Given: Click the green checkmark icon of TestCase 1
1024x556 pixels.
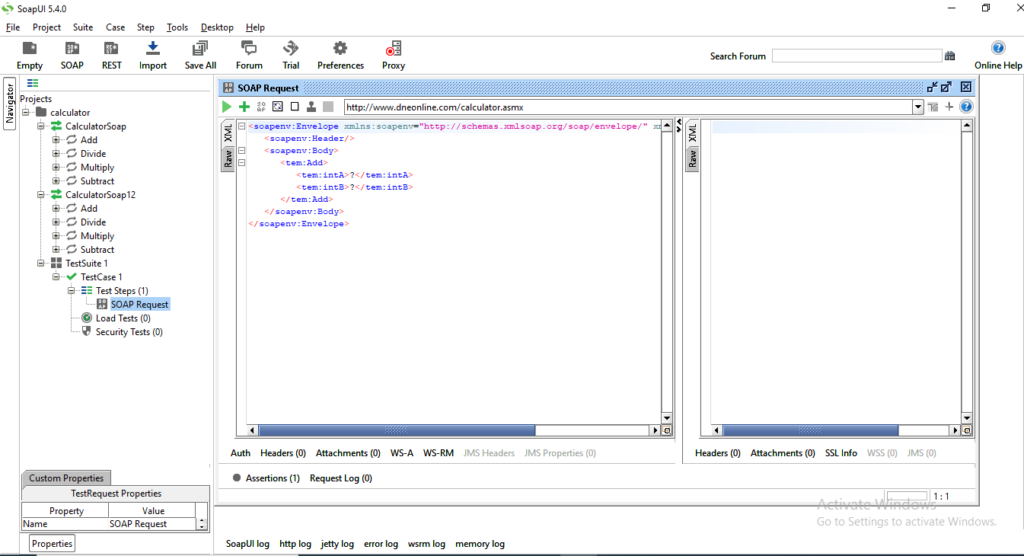Looking at the screenshot, I should pyautogui.click(x=71, y=276).
